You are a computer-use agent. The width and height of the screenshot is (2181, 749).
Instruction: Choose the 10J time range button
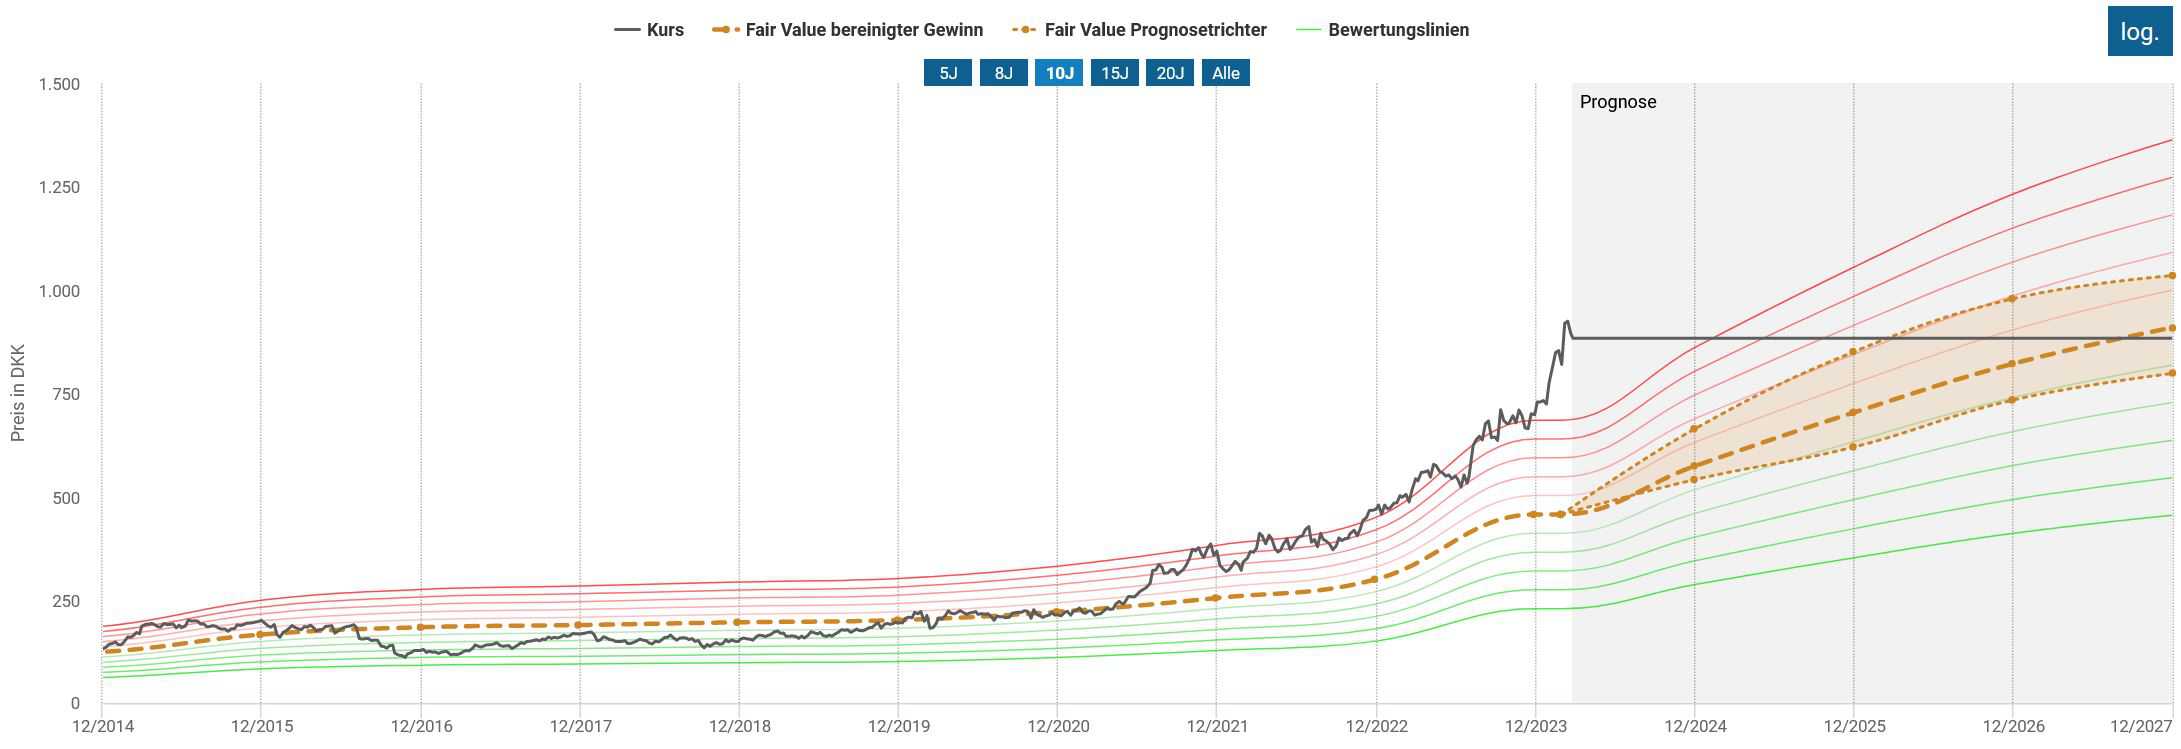click(x=1059, y=73)
